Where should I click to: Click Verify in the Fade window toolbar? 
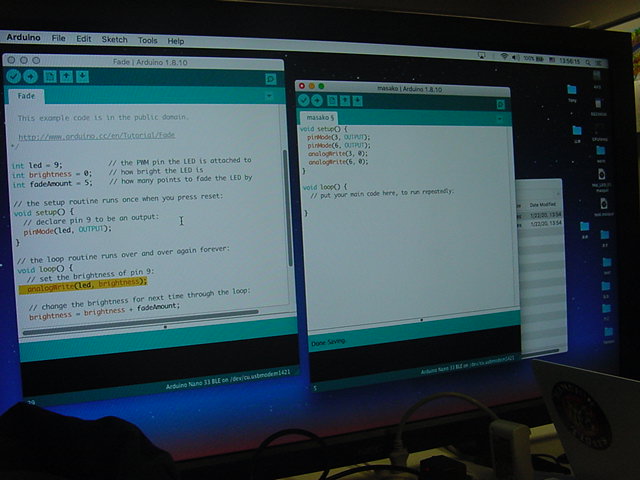(13, 76)
